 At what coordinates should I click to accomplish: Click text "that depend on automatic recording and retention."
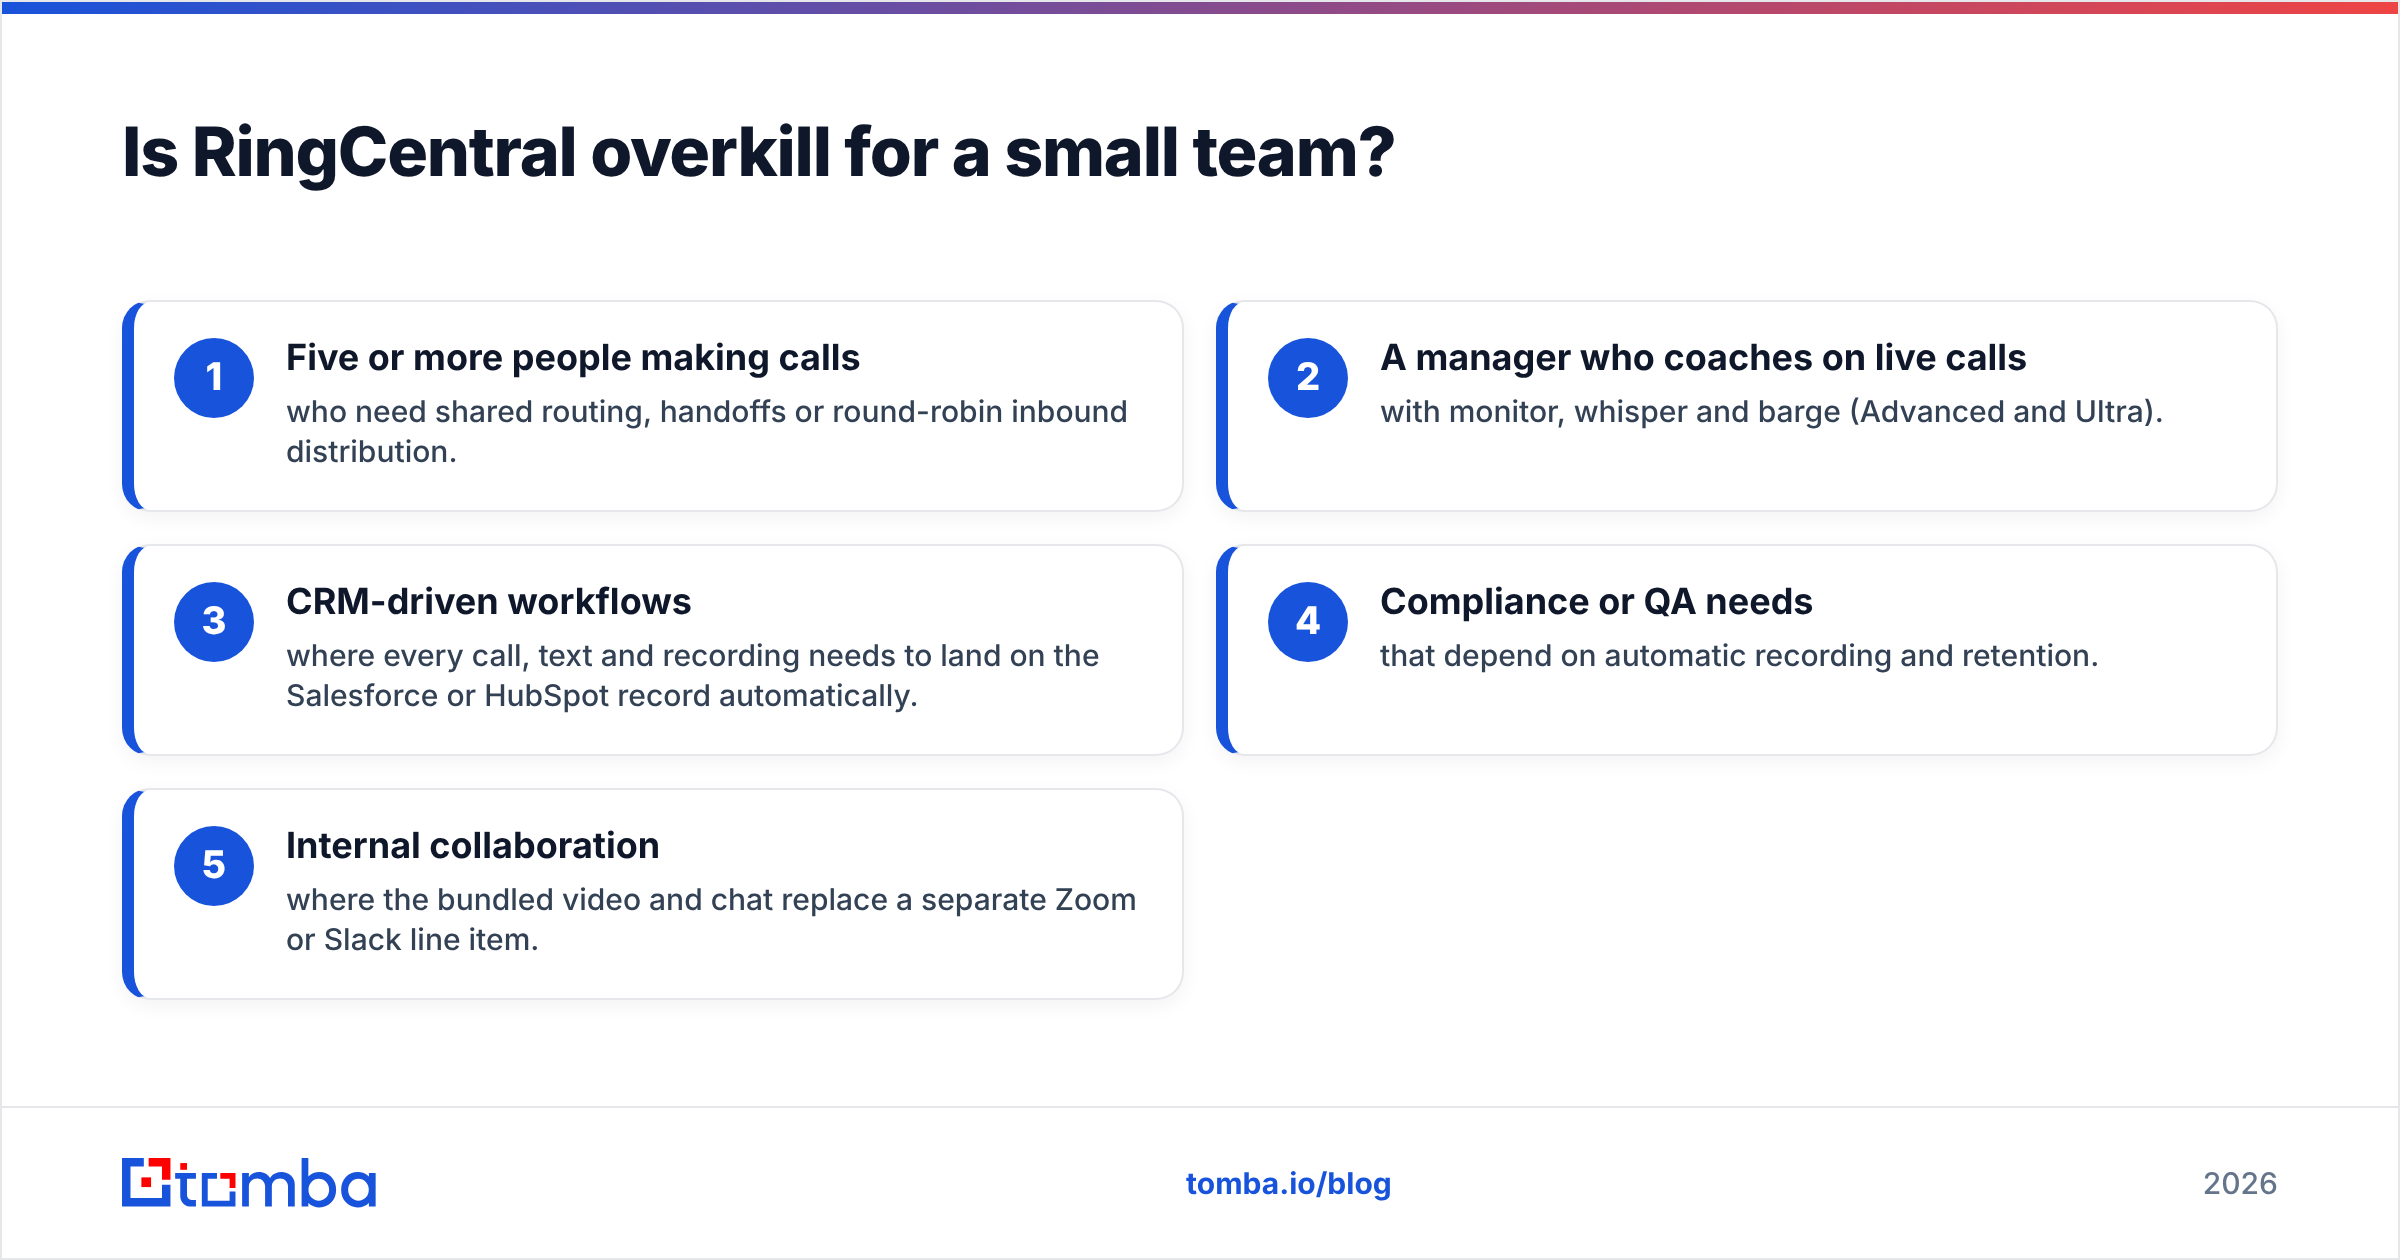(x=1739, y=656)
